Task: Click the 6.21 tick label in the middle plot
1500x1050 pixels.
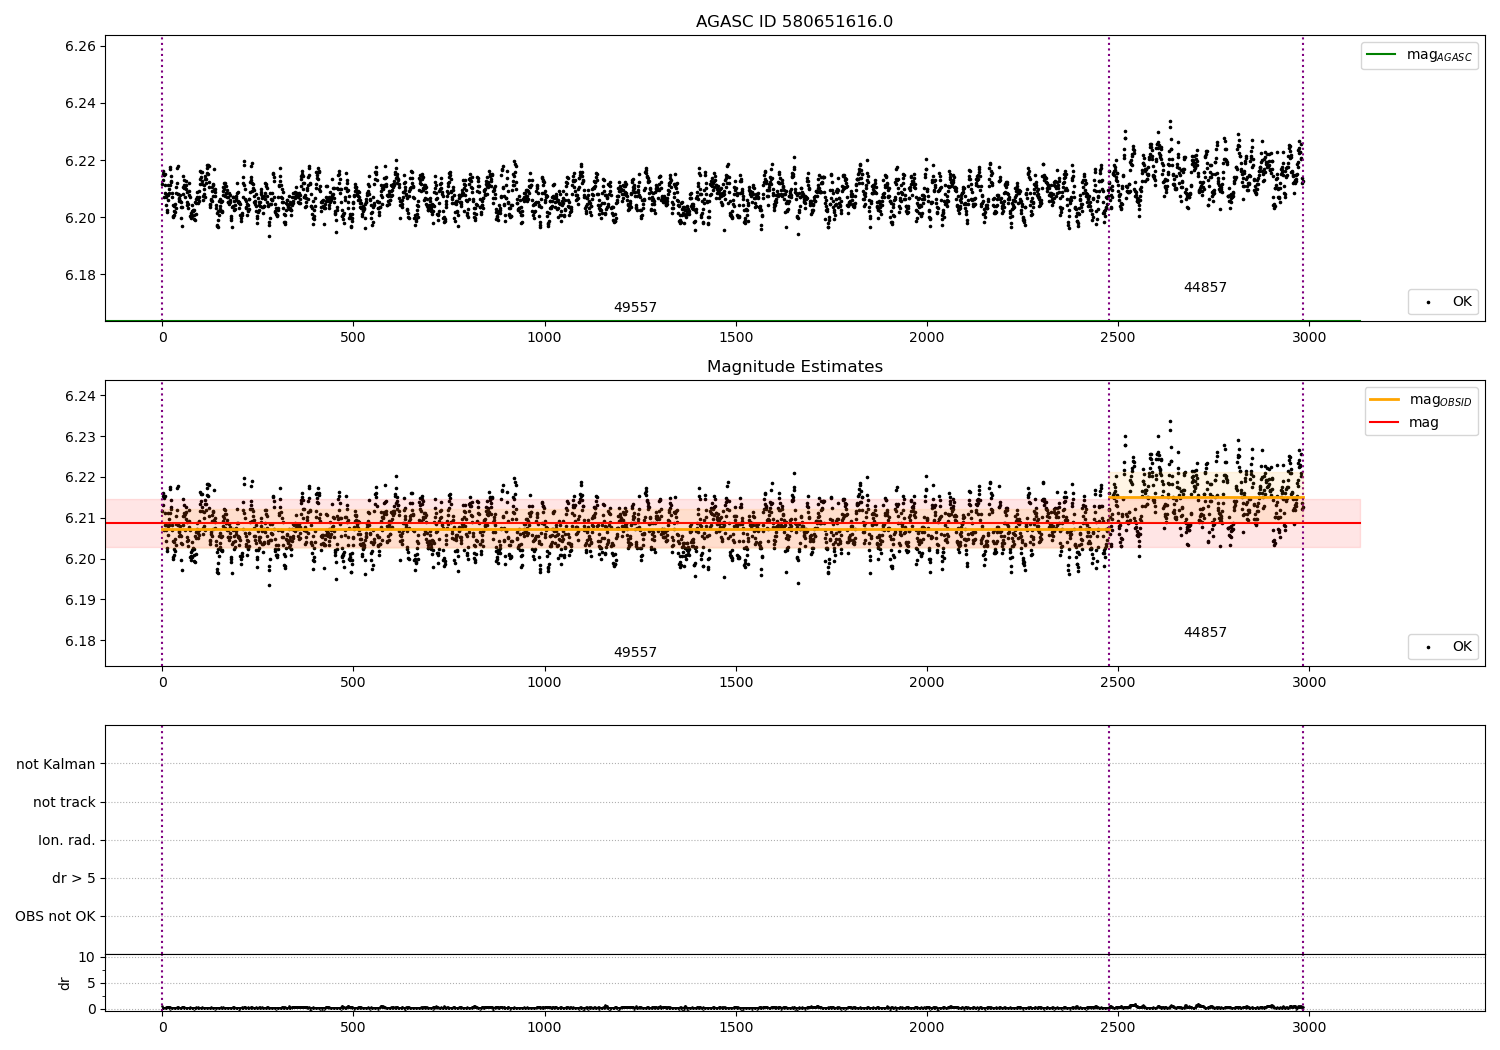Action: pos(80,518)
